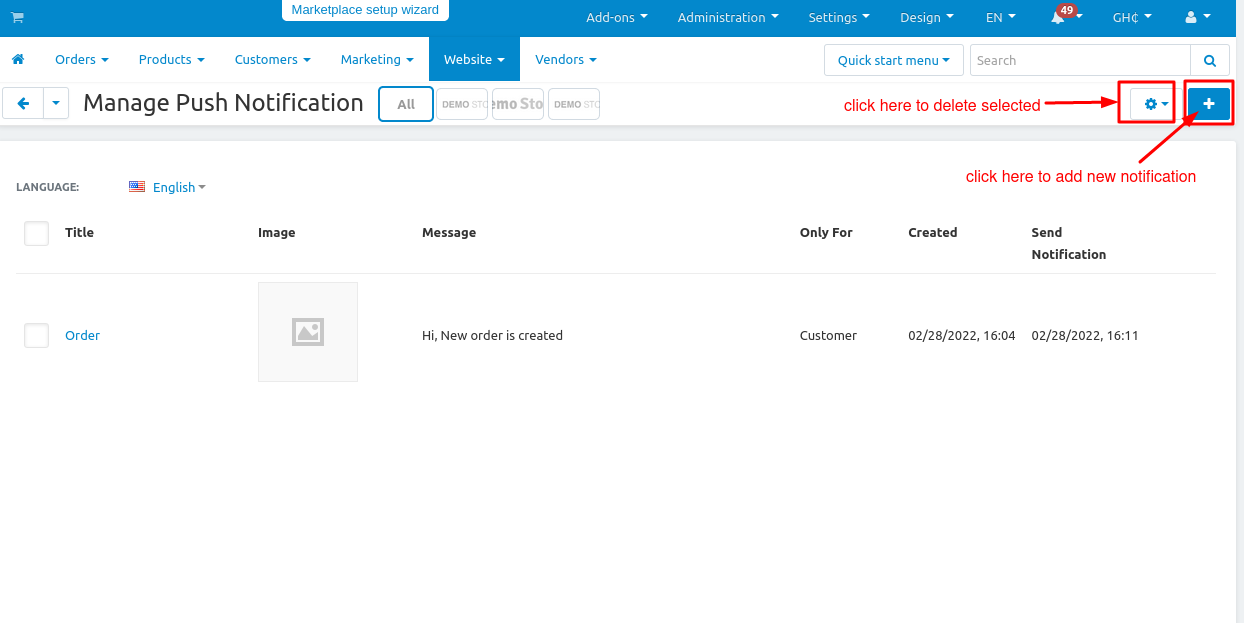1244x623 pixels.
Task: Open the notifications bell icon
Action: tap(1058, 18)
